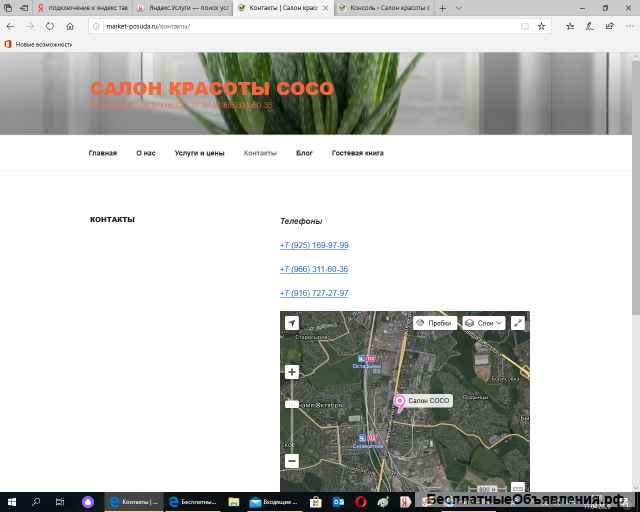640x512 pixels.
Task: Open the Входящие Mail taskbar app
Action: (274, 502)
